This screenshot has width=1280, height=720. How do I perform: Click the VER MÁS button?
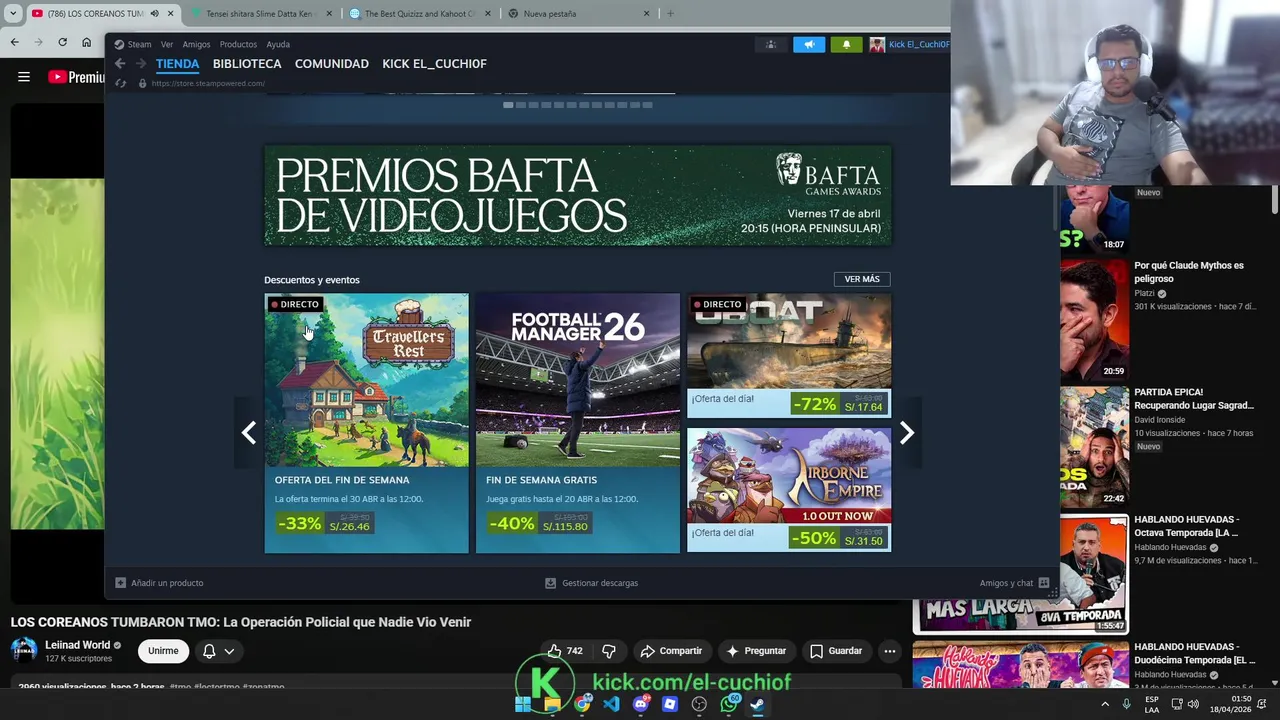coord(862,279)
